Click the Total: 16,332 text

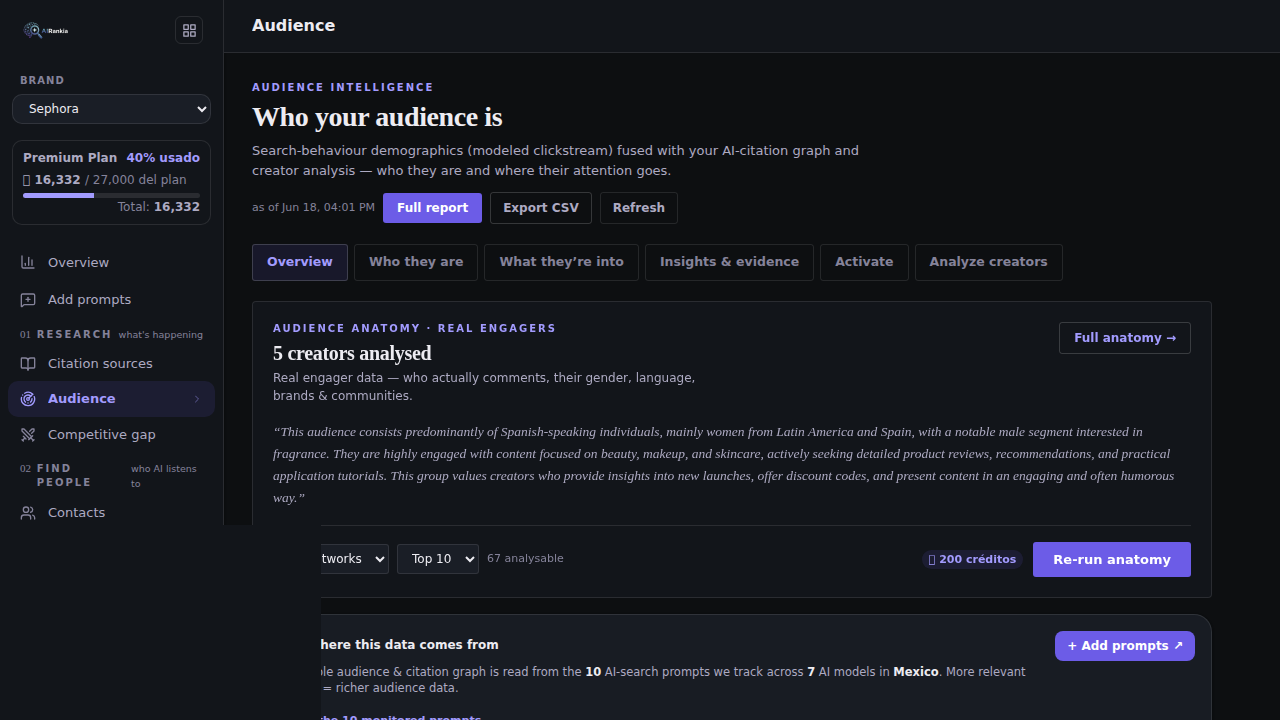pyautogui.click(x=159, y=207)
